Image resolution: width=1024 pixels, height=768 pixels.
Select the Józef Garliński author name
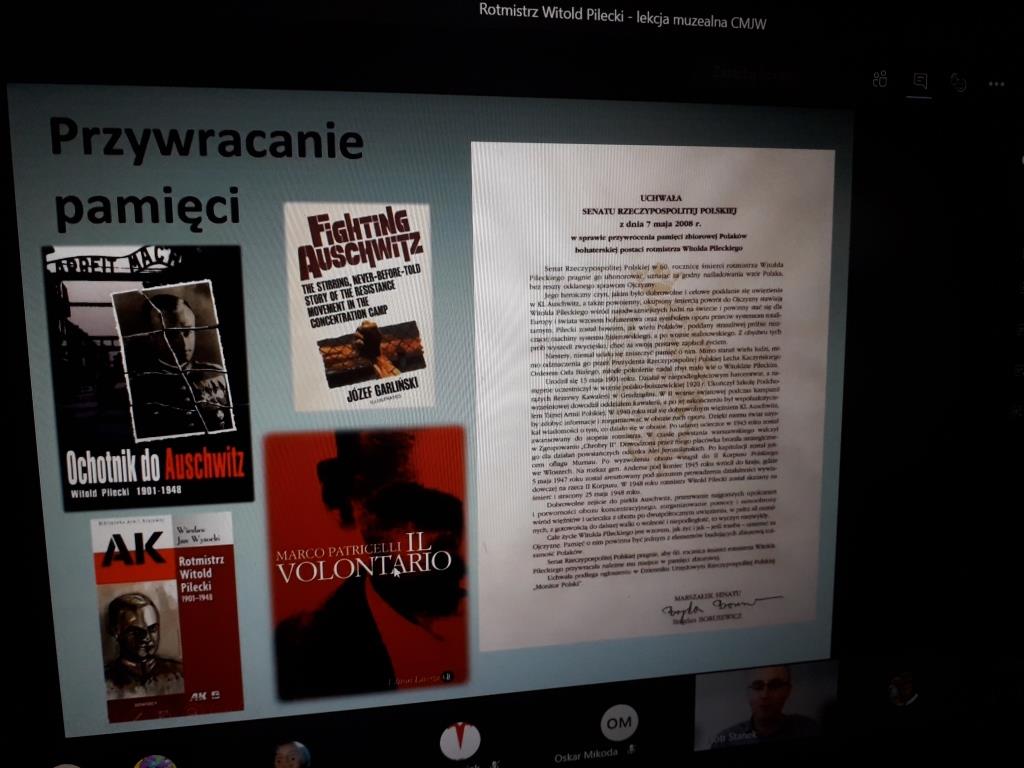click(x=370, y=386)
